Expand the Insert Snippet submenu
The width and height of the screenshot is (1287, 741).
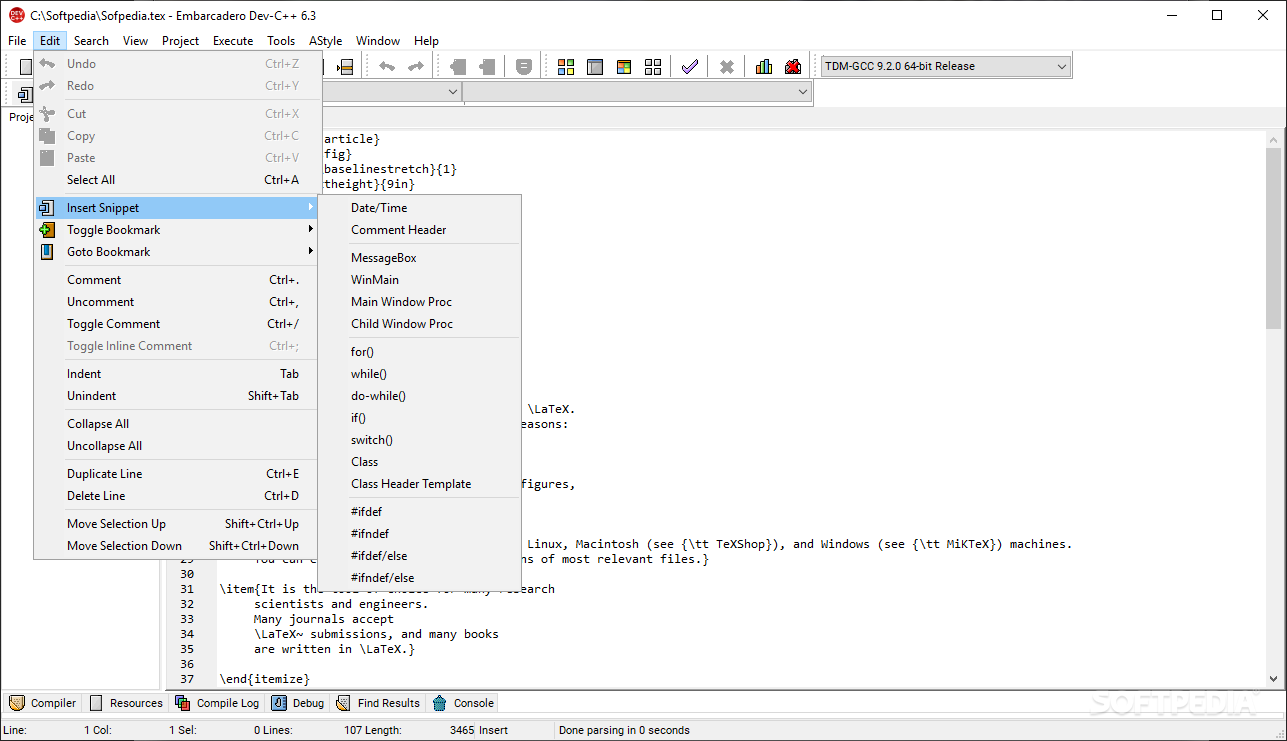click(x=176, y=208)
